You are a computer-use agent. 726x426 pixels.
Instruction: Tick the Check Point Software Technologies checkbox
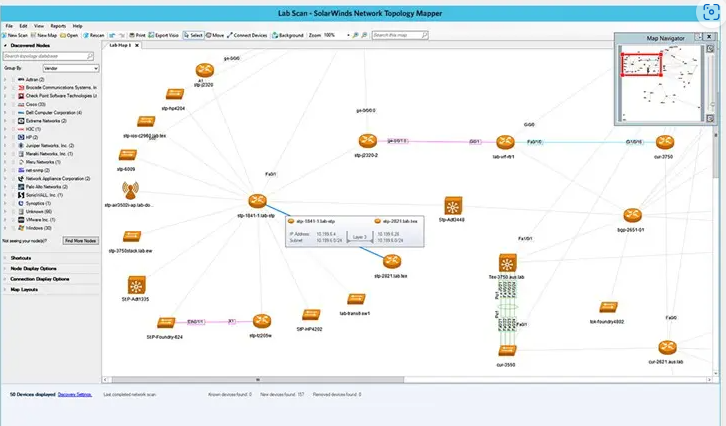tap(13, 96)
